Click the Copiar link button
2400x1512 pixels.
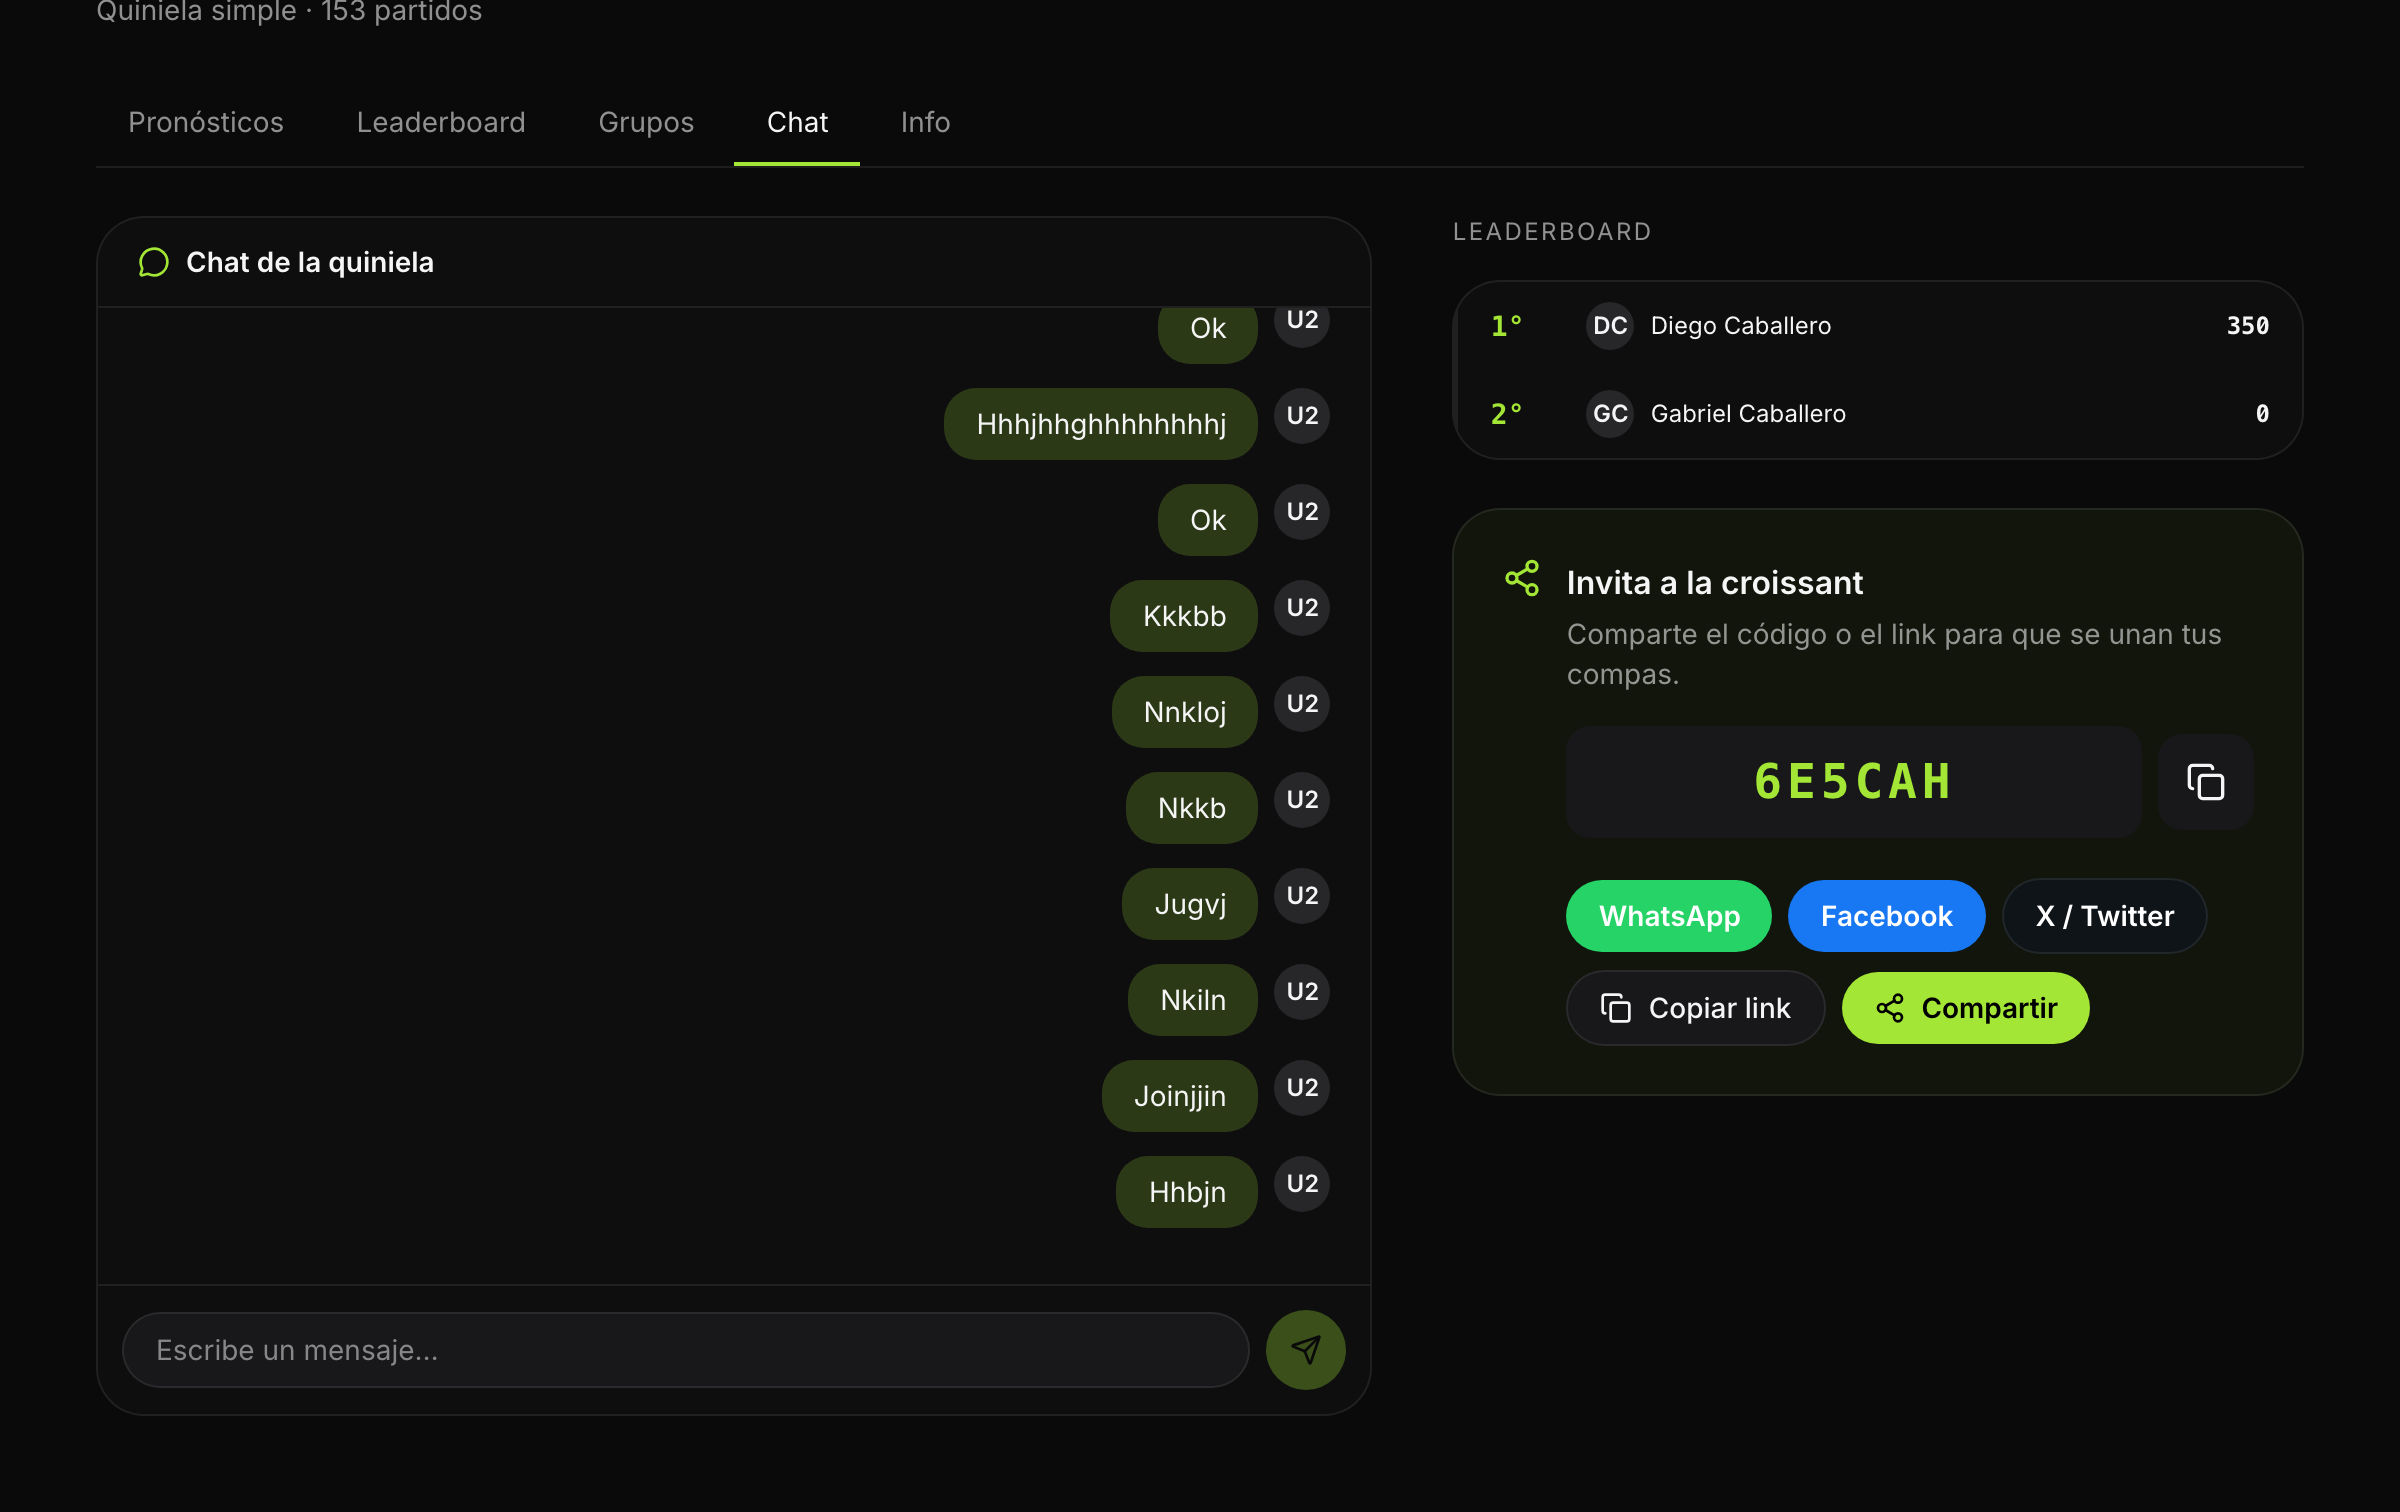pyautogui.click(x=1695, y=1008)
